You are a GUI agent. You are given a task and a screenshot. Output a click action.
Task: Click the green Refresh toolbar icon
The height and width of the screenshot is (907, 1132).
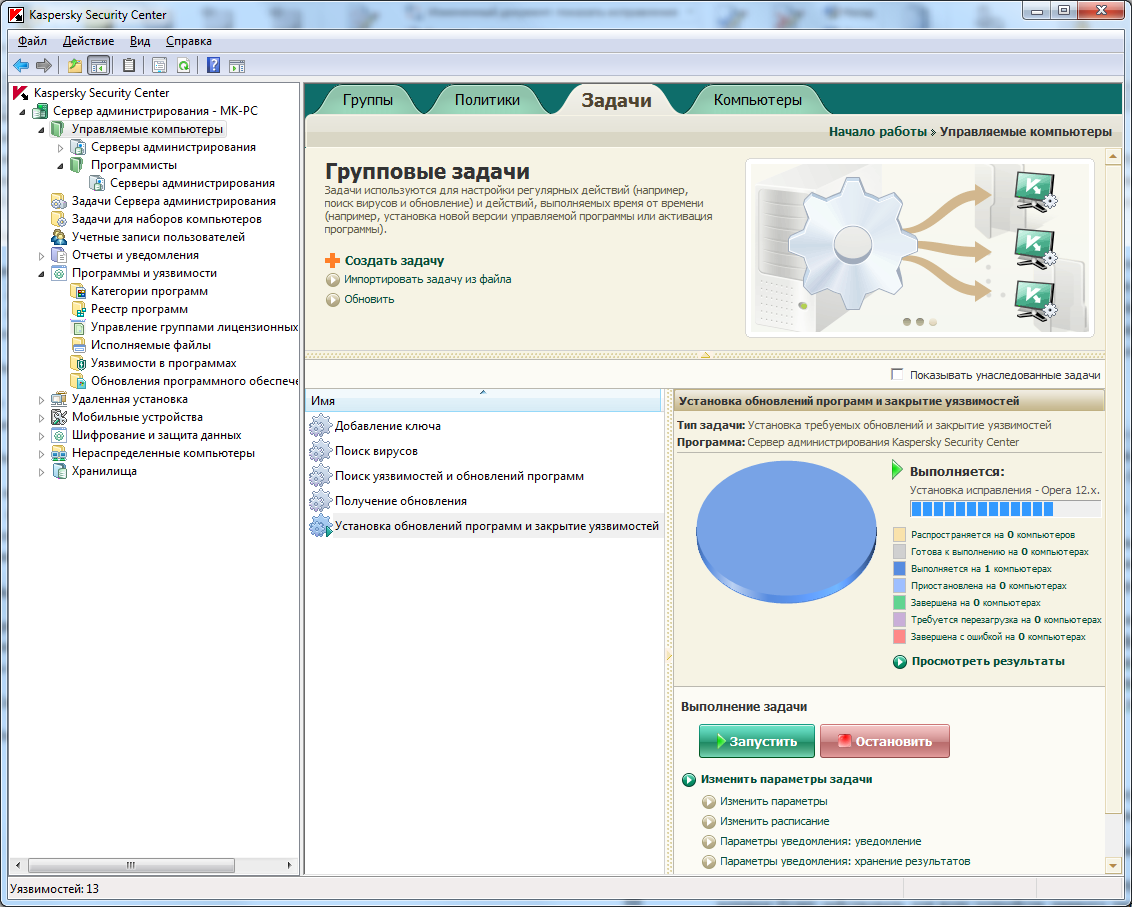coord(183,66)
